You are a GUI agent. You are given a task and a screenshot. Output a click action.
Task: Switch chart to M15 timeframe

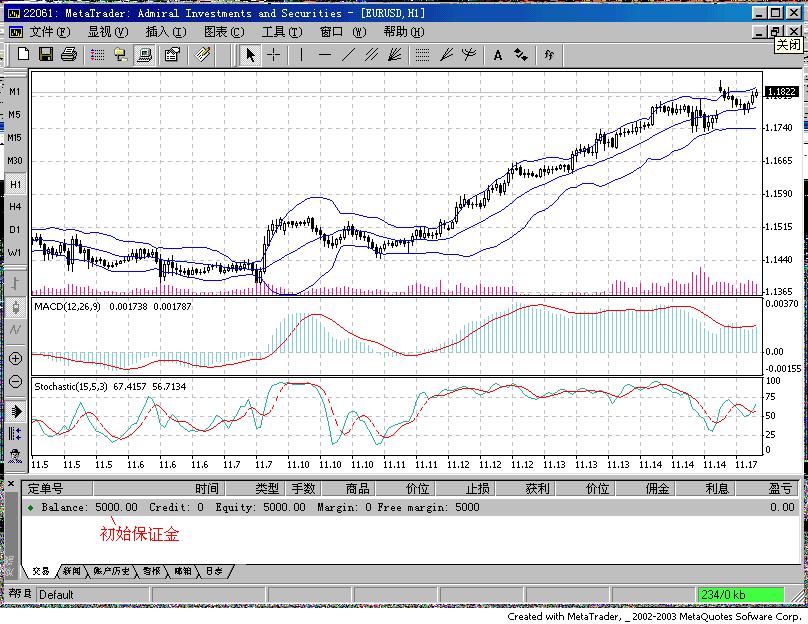coord(15,137)
